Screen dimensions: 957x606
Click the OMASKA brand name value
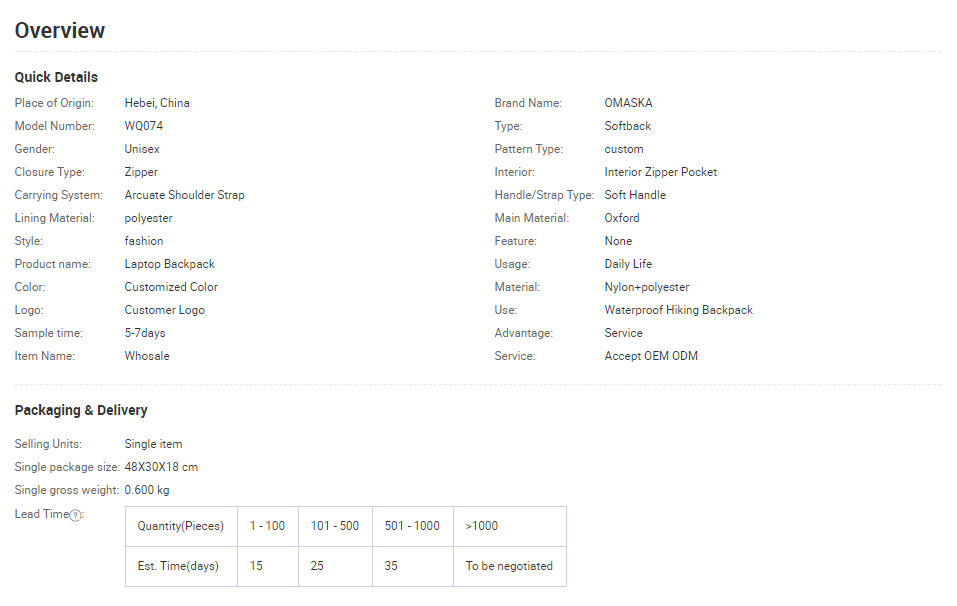coord(628,103)
